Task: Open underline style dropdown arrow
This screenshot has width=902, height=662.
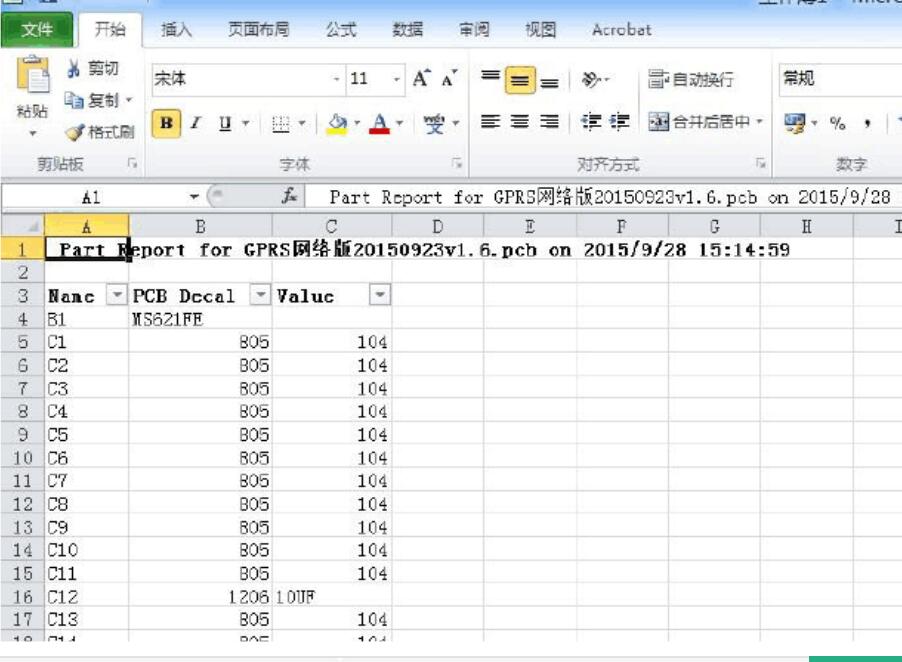Action: [246, 123]
